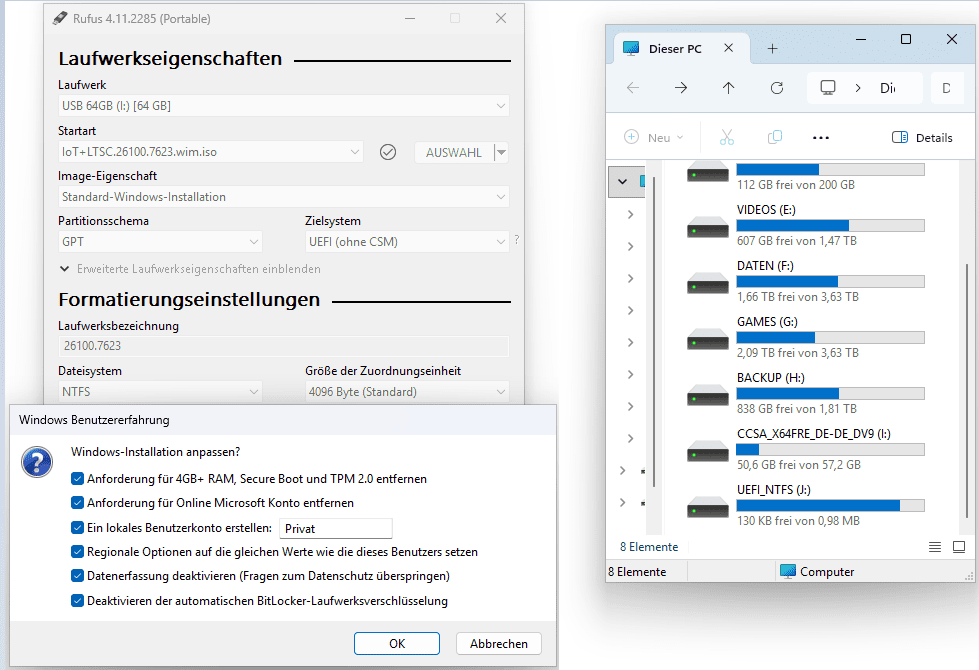Click the Computer icon in status bar

click(788, 571)
